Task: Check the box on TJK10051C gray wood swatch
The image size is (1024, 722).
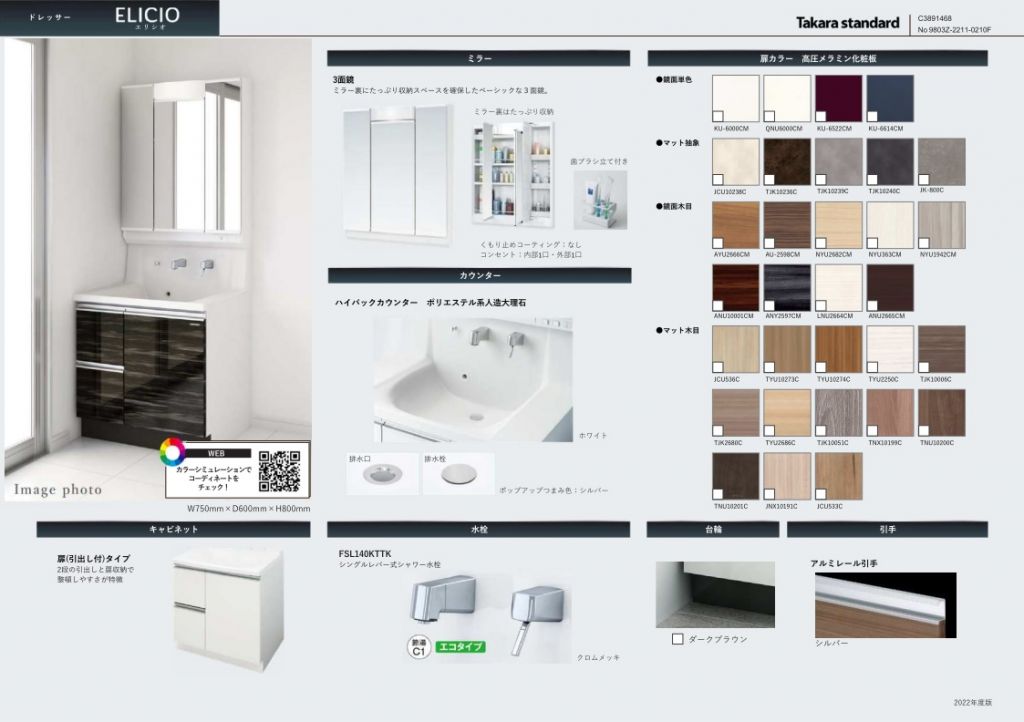Action: pyautogui.click(x=821, y=431)
